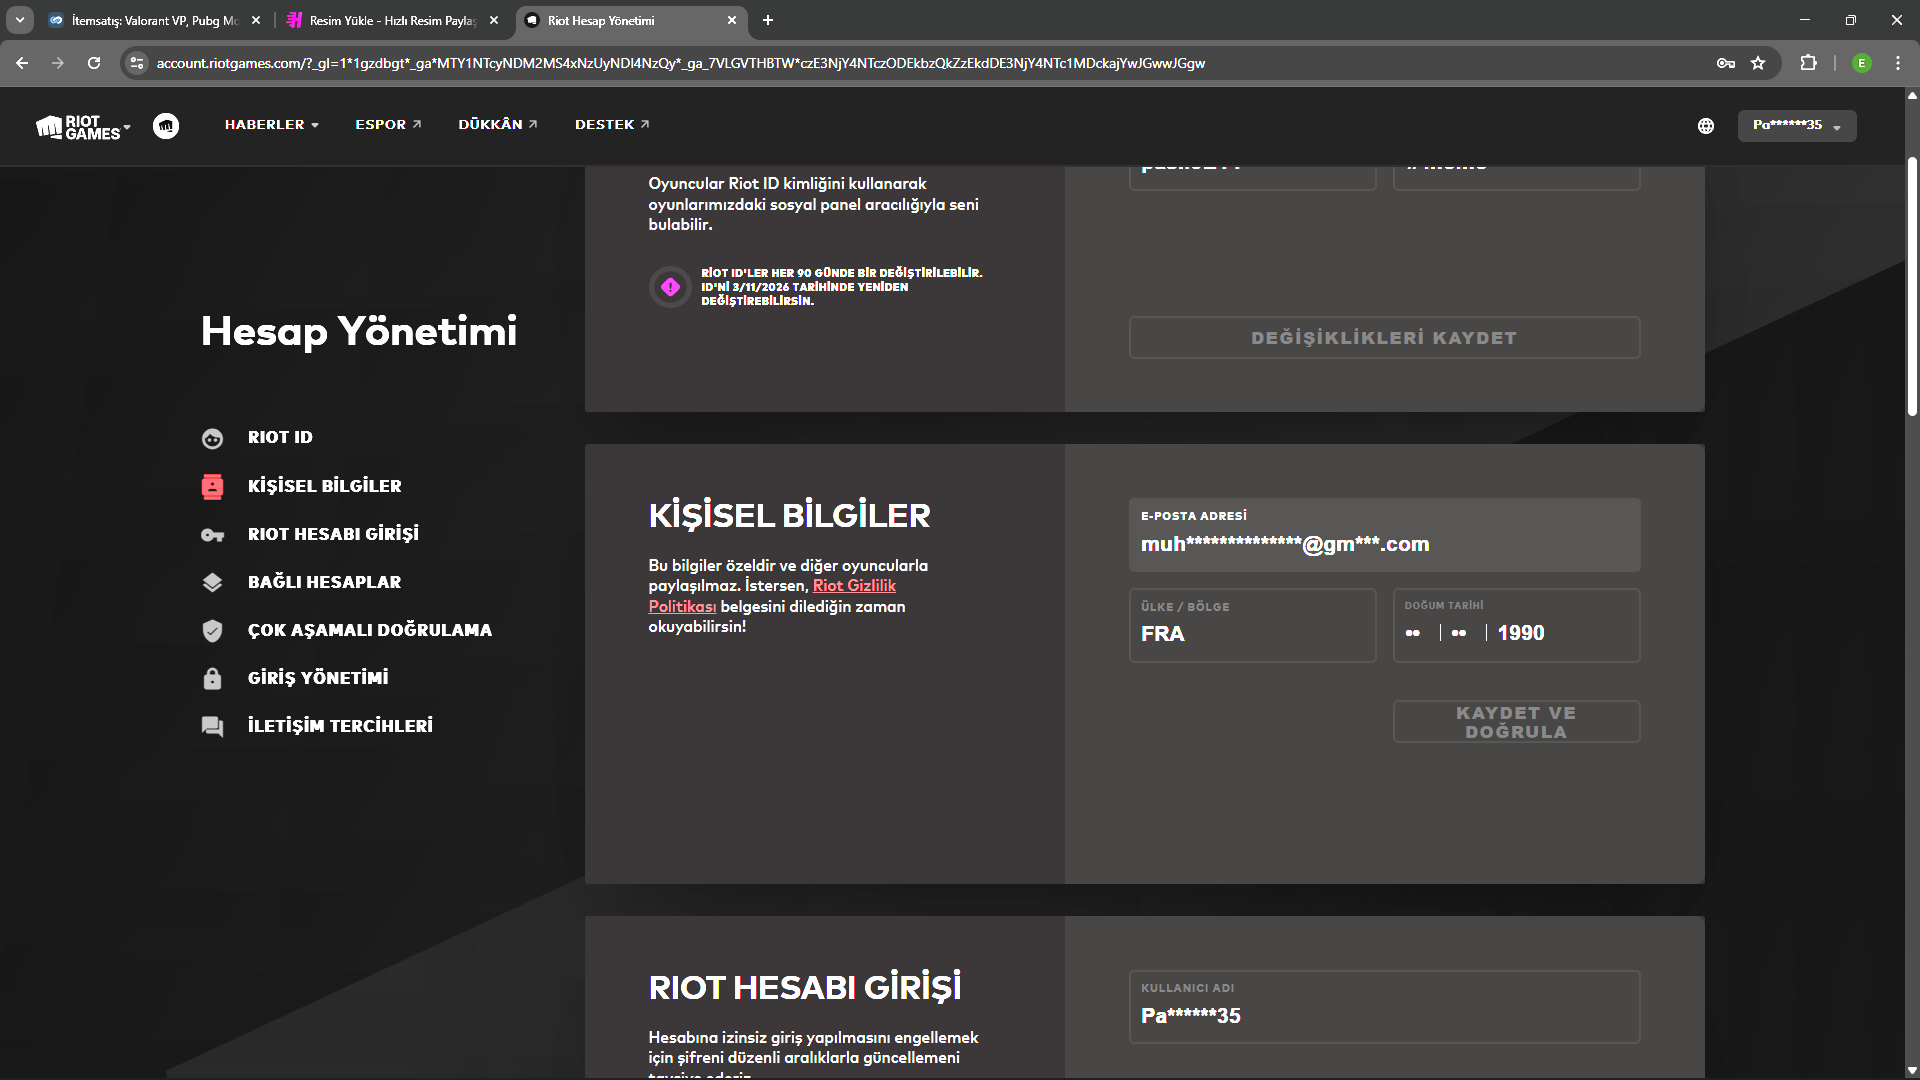Open the browser Extensions puzzle icon
Screen dimensions: 1920x1080
point(1808,63)
